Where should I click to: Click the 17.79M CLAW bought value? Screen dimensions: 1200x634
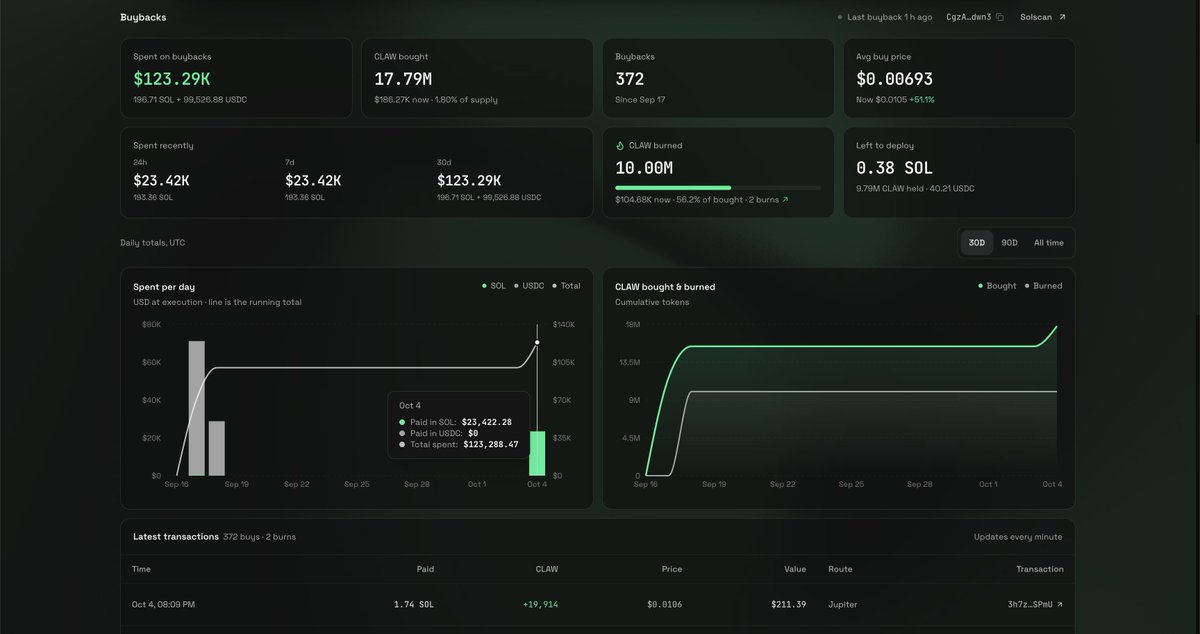403,79
